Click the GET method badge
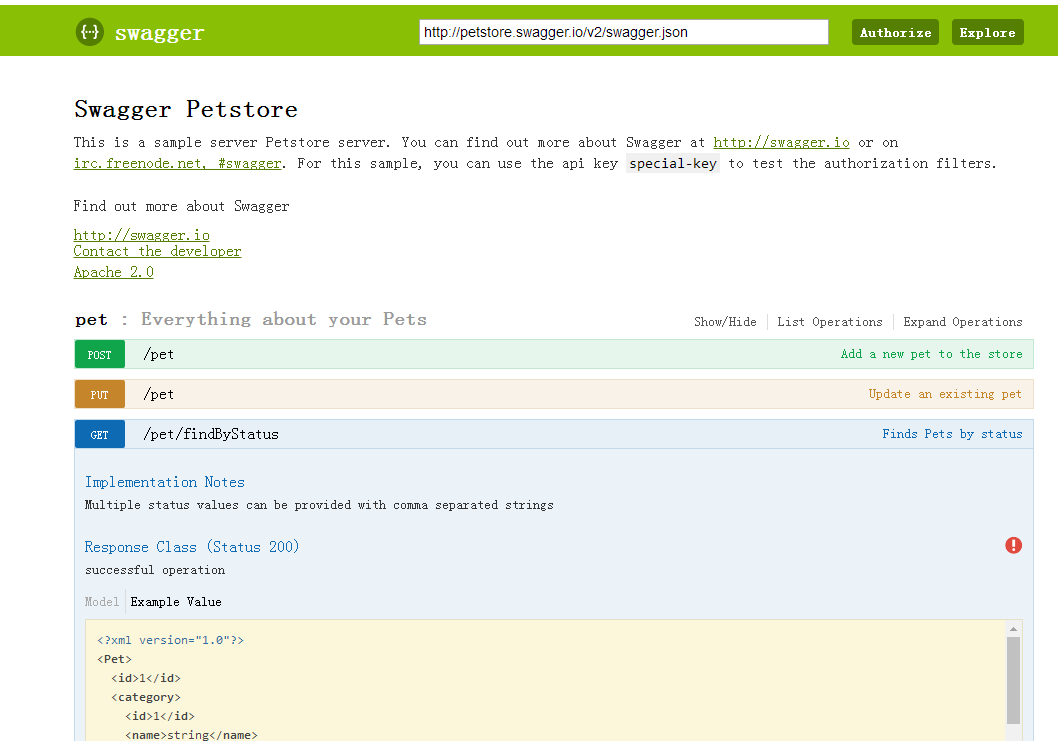 click(x=100, y=434)
